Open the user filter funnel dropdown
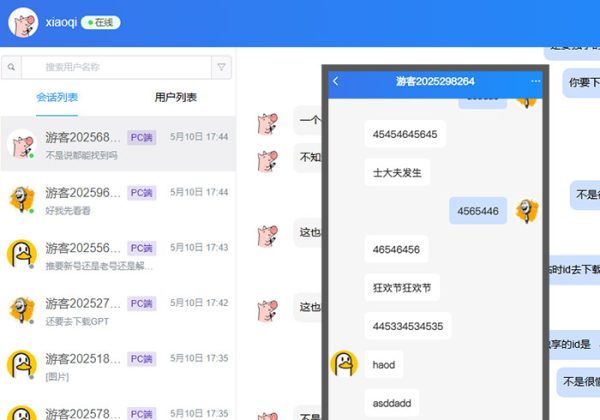The width and height of the screenshot is (600, 420). 221,68
